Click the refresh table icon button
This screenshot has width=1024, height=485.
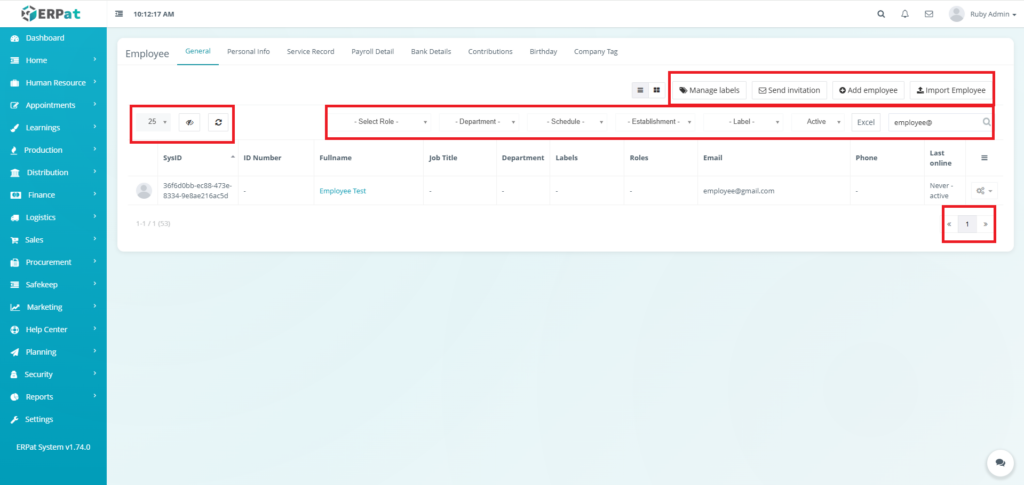(218, 122)
